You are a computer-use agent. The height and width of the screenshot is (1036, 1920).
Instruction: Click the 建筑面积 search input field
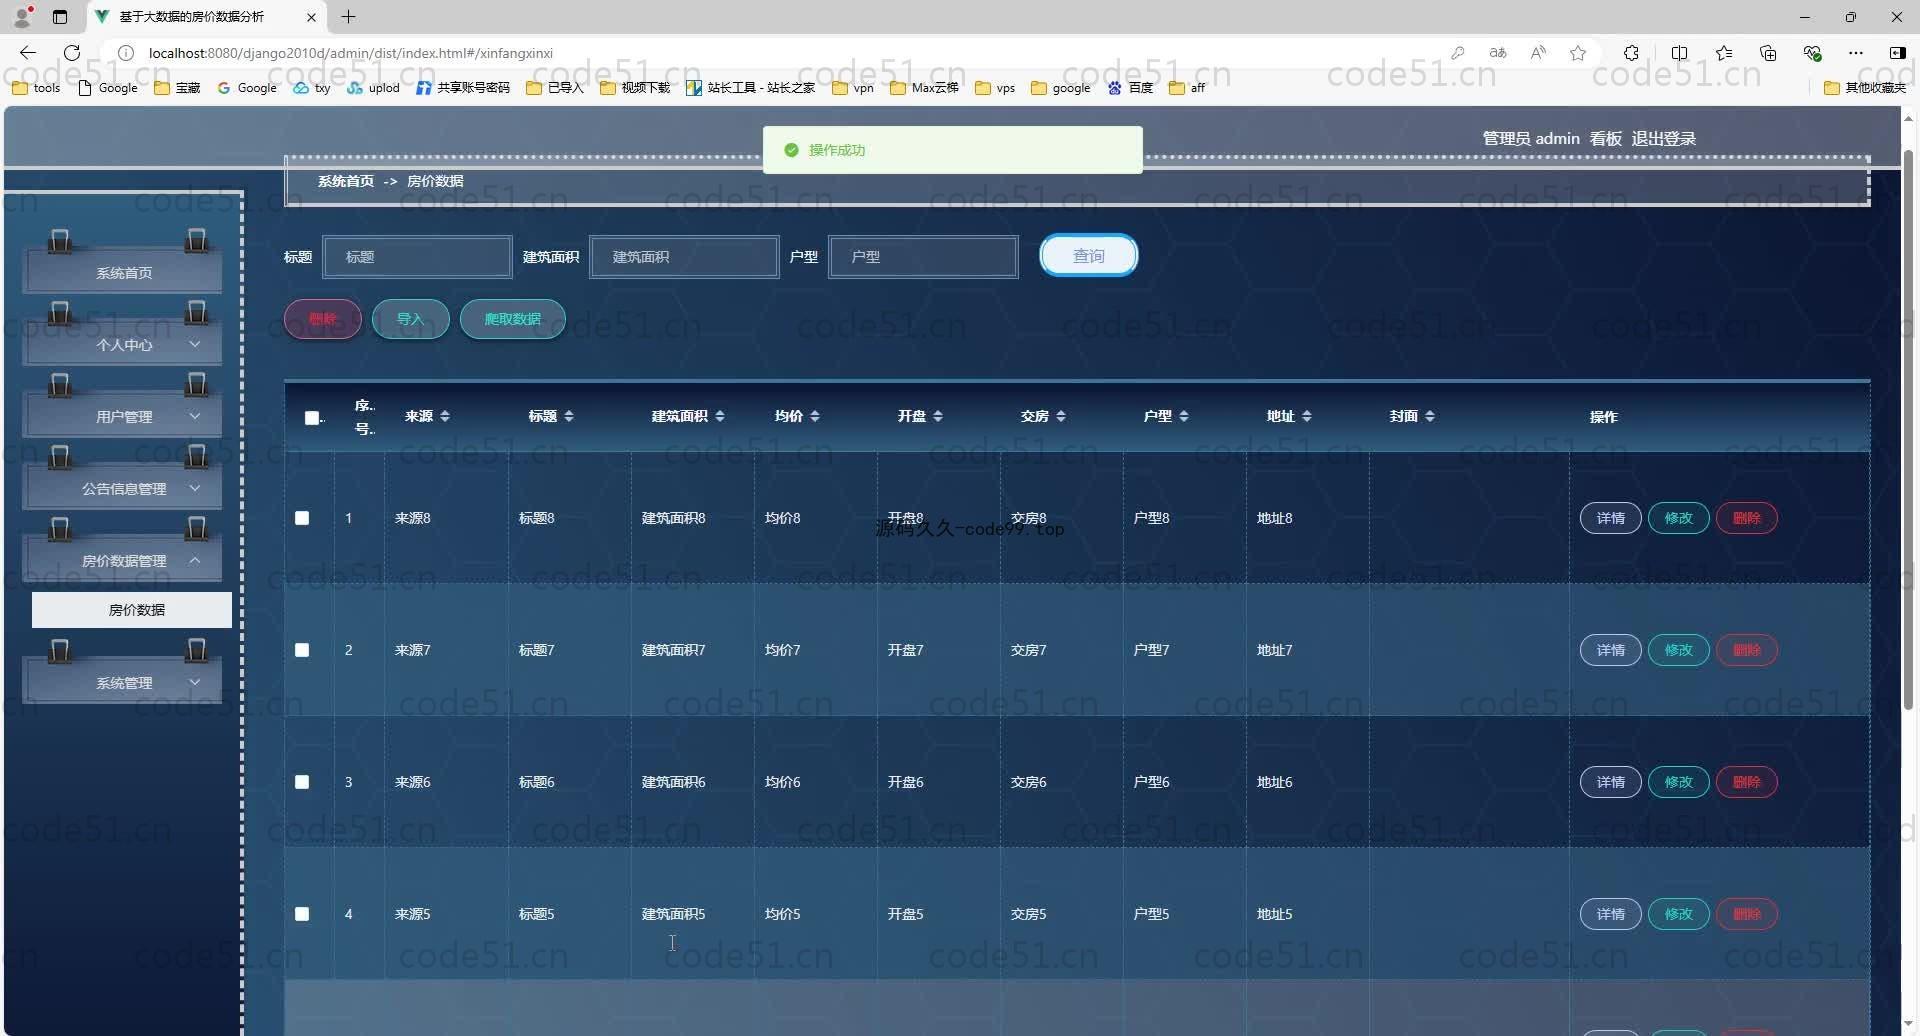(684, 257)
